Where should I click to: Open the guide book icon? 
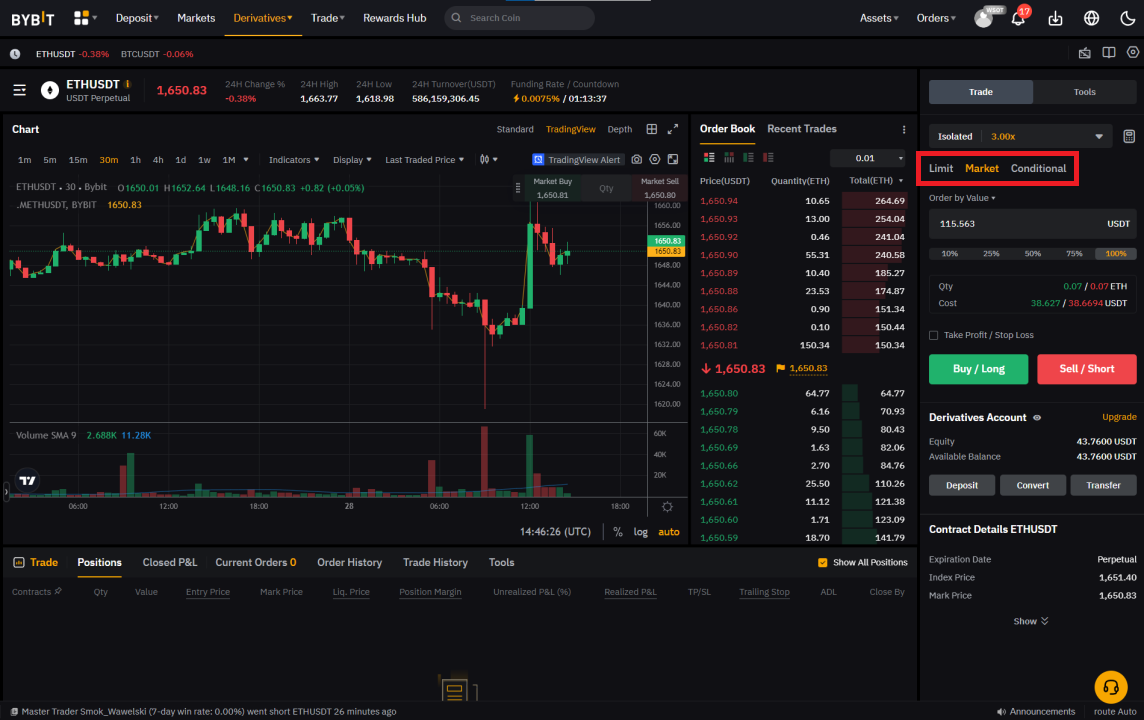pos(1108,53)
